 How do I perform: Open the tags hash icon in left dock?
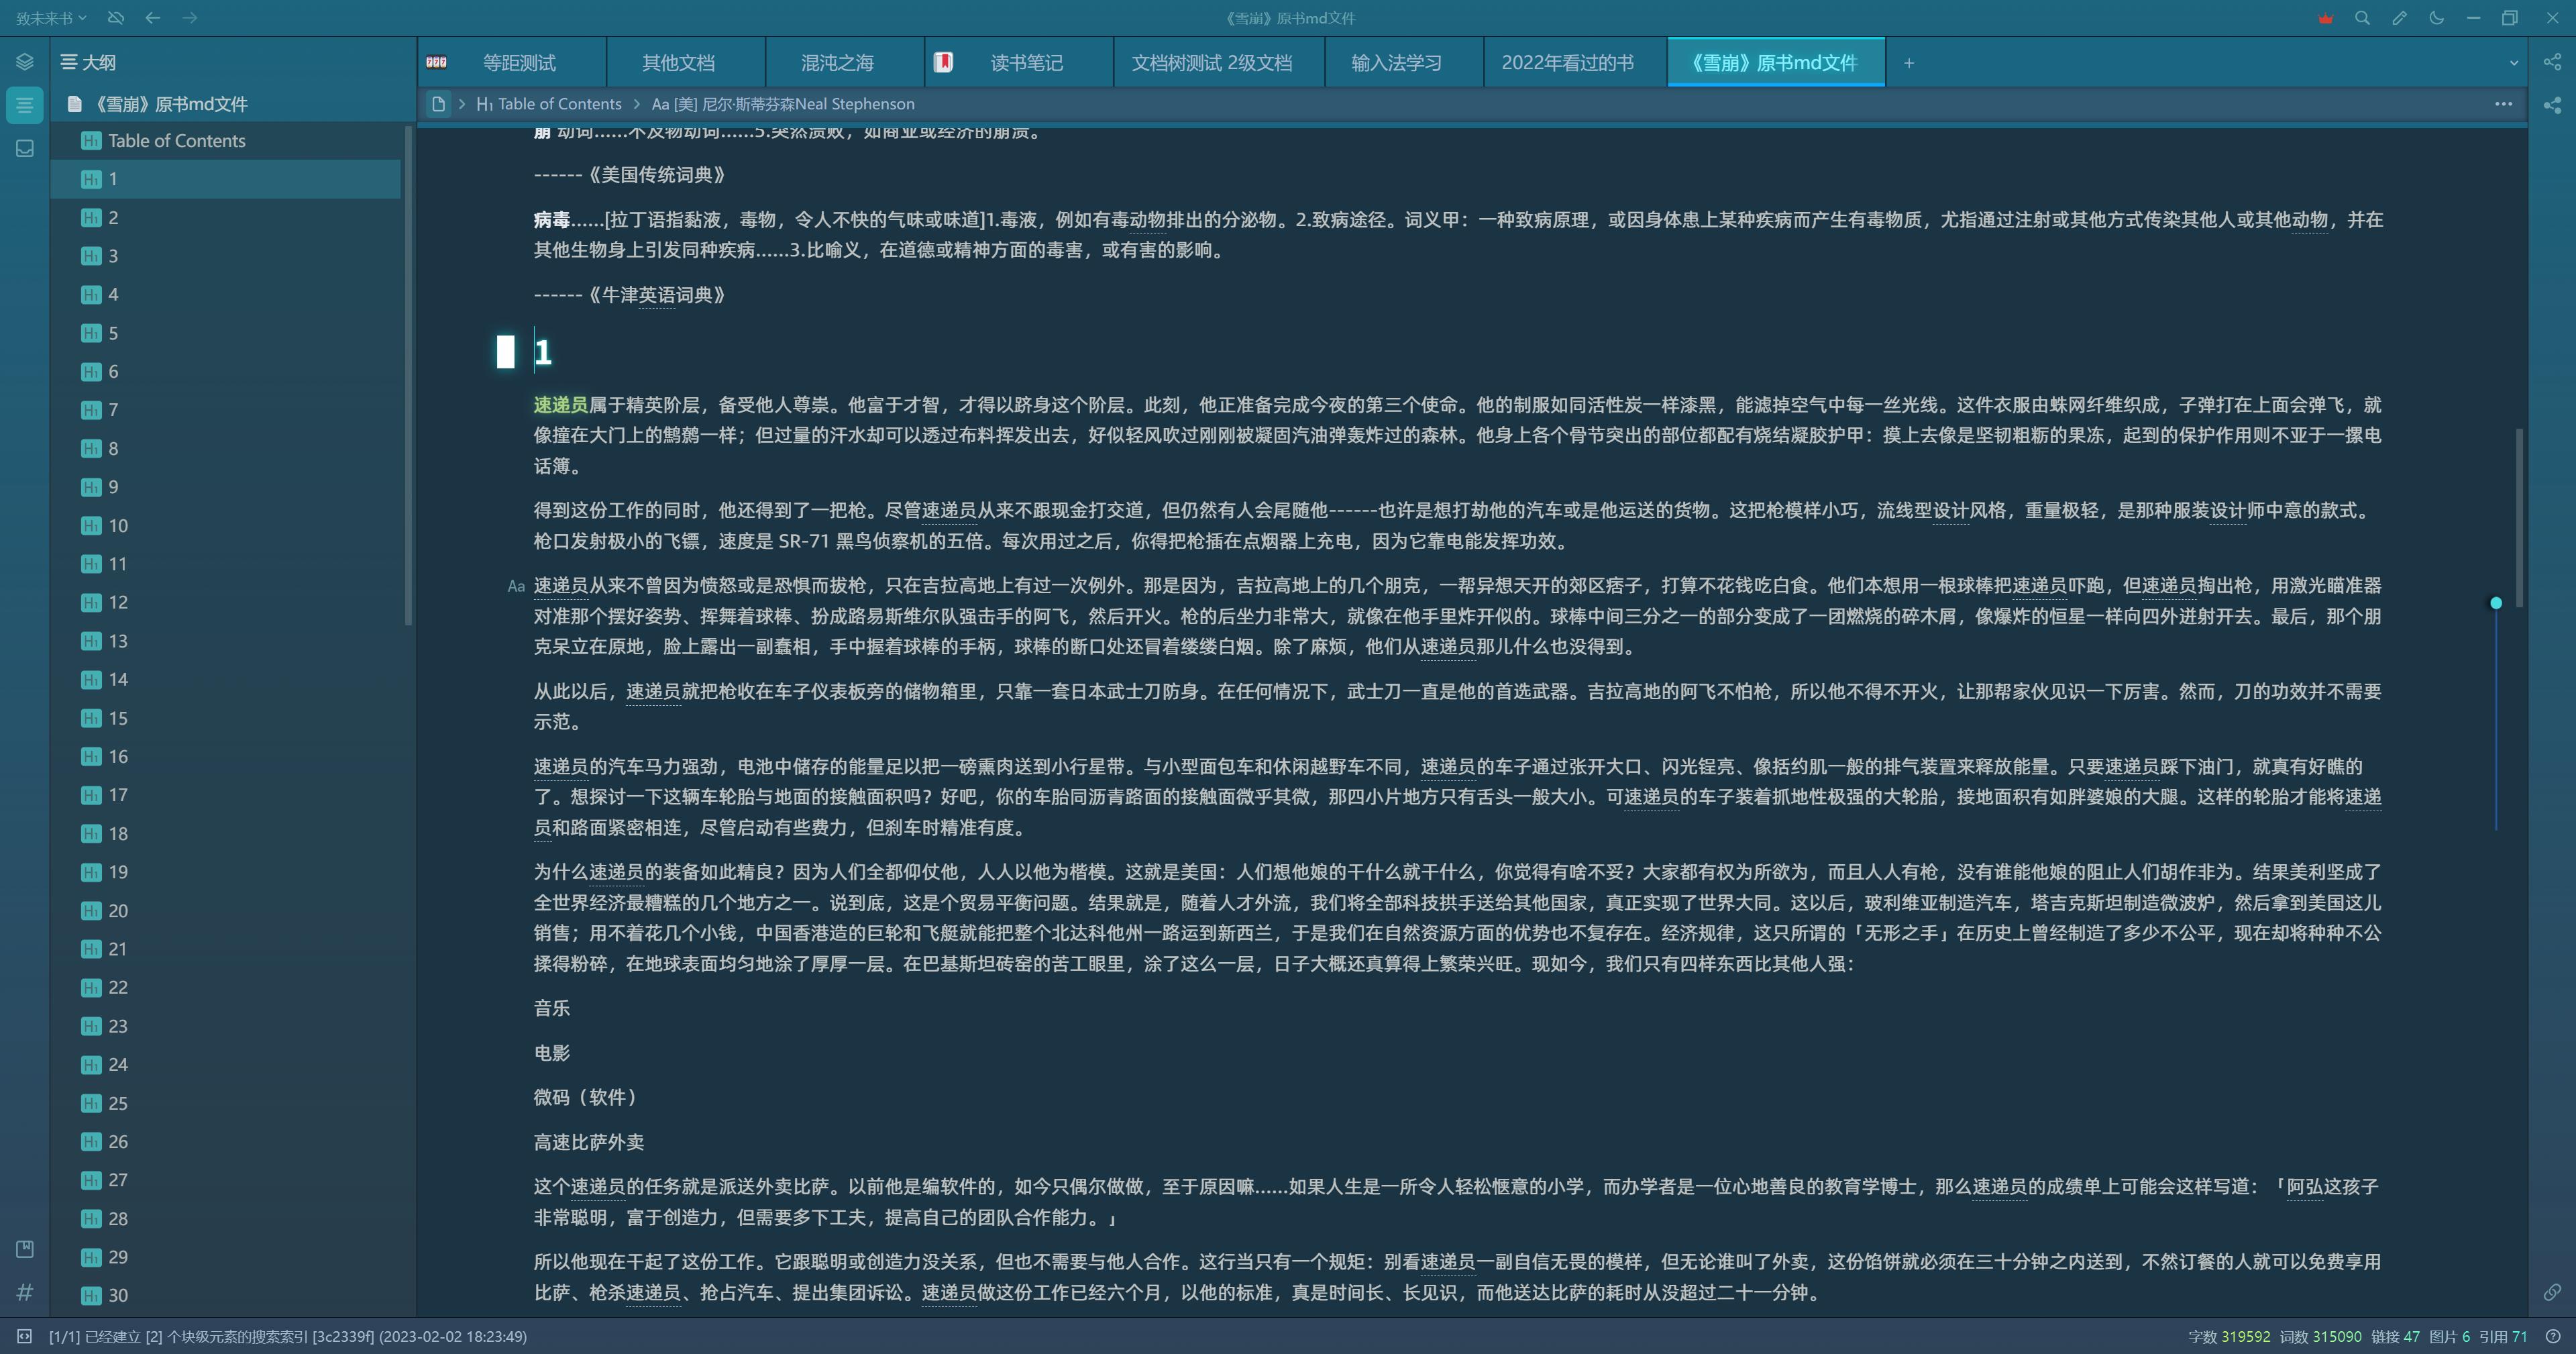25,1292
